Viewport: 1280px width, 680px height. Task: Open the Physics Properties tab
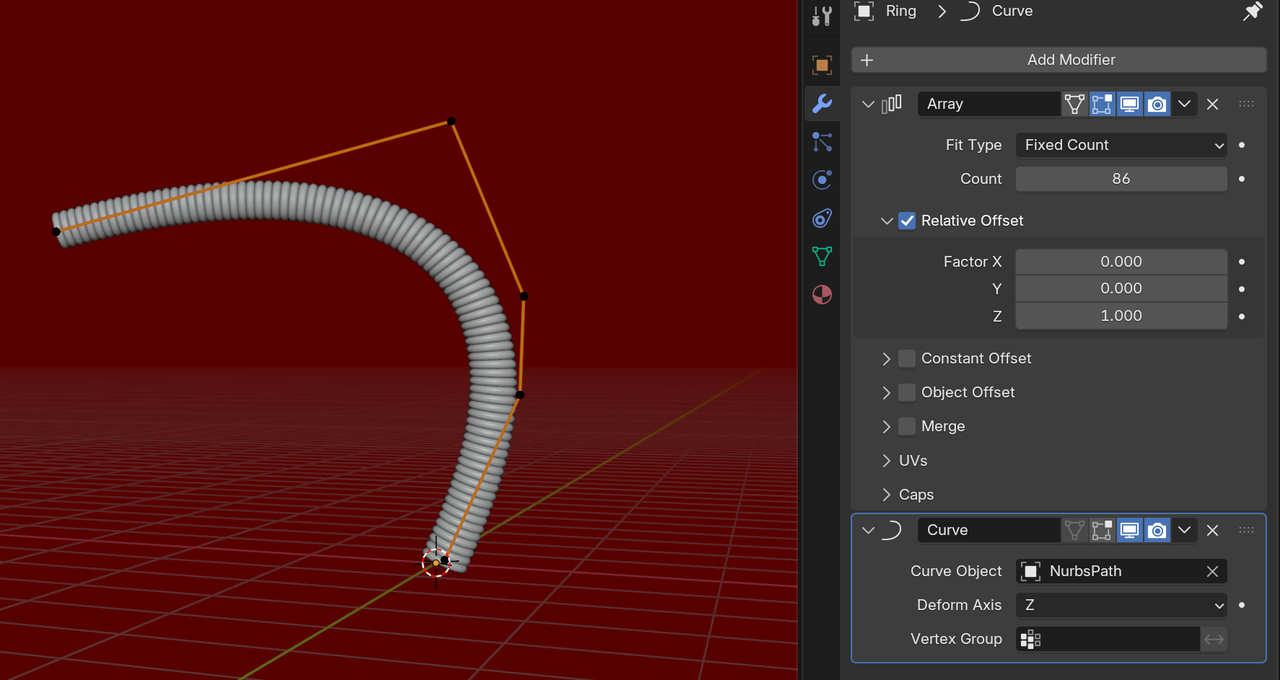822,179
